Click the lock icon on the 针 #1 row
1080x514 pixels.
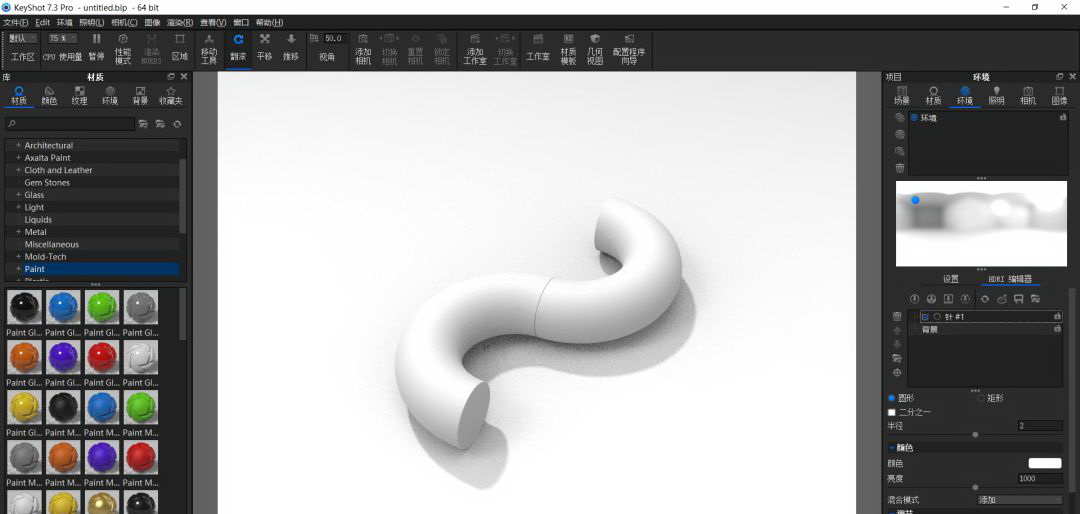[x=1057, y=316]
